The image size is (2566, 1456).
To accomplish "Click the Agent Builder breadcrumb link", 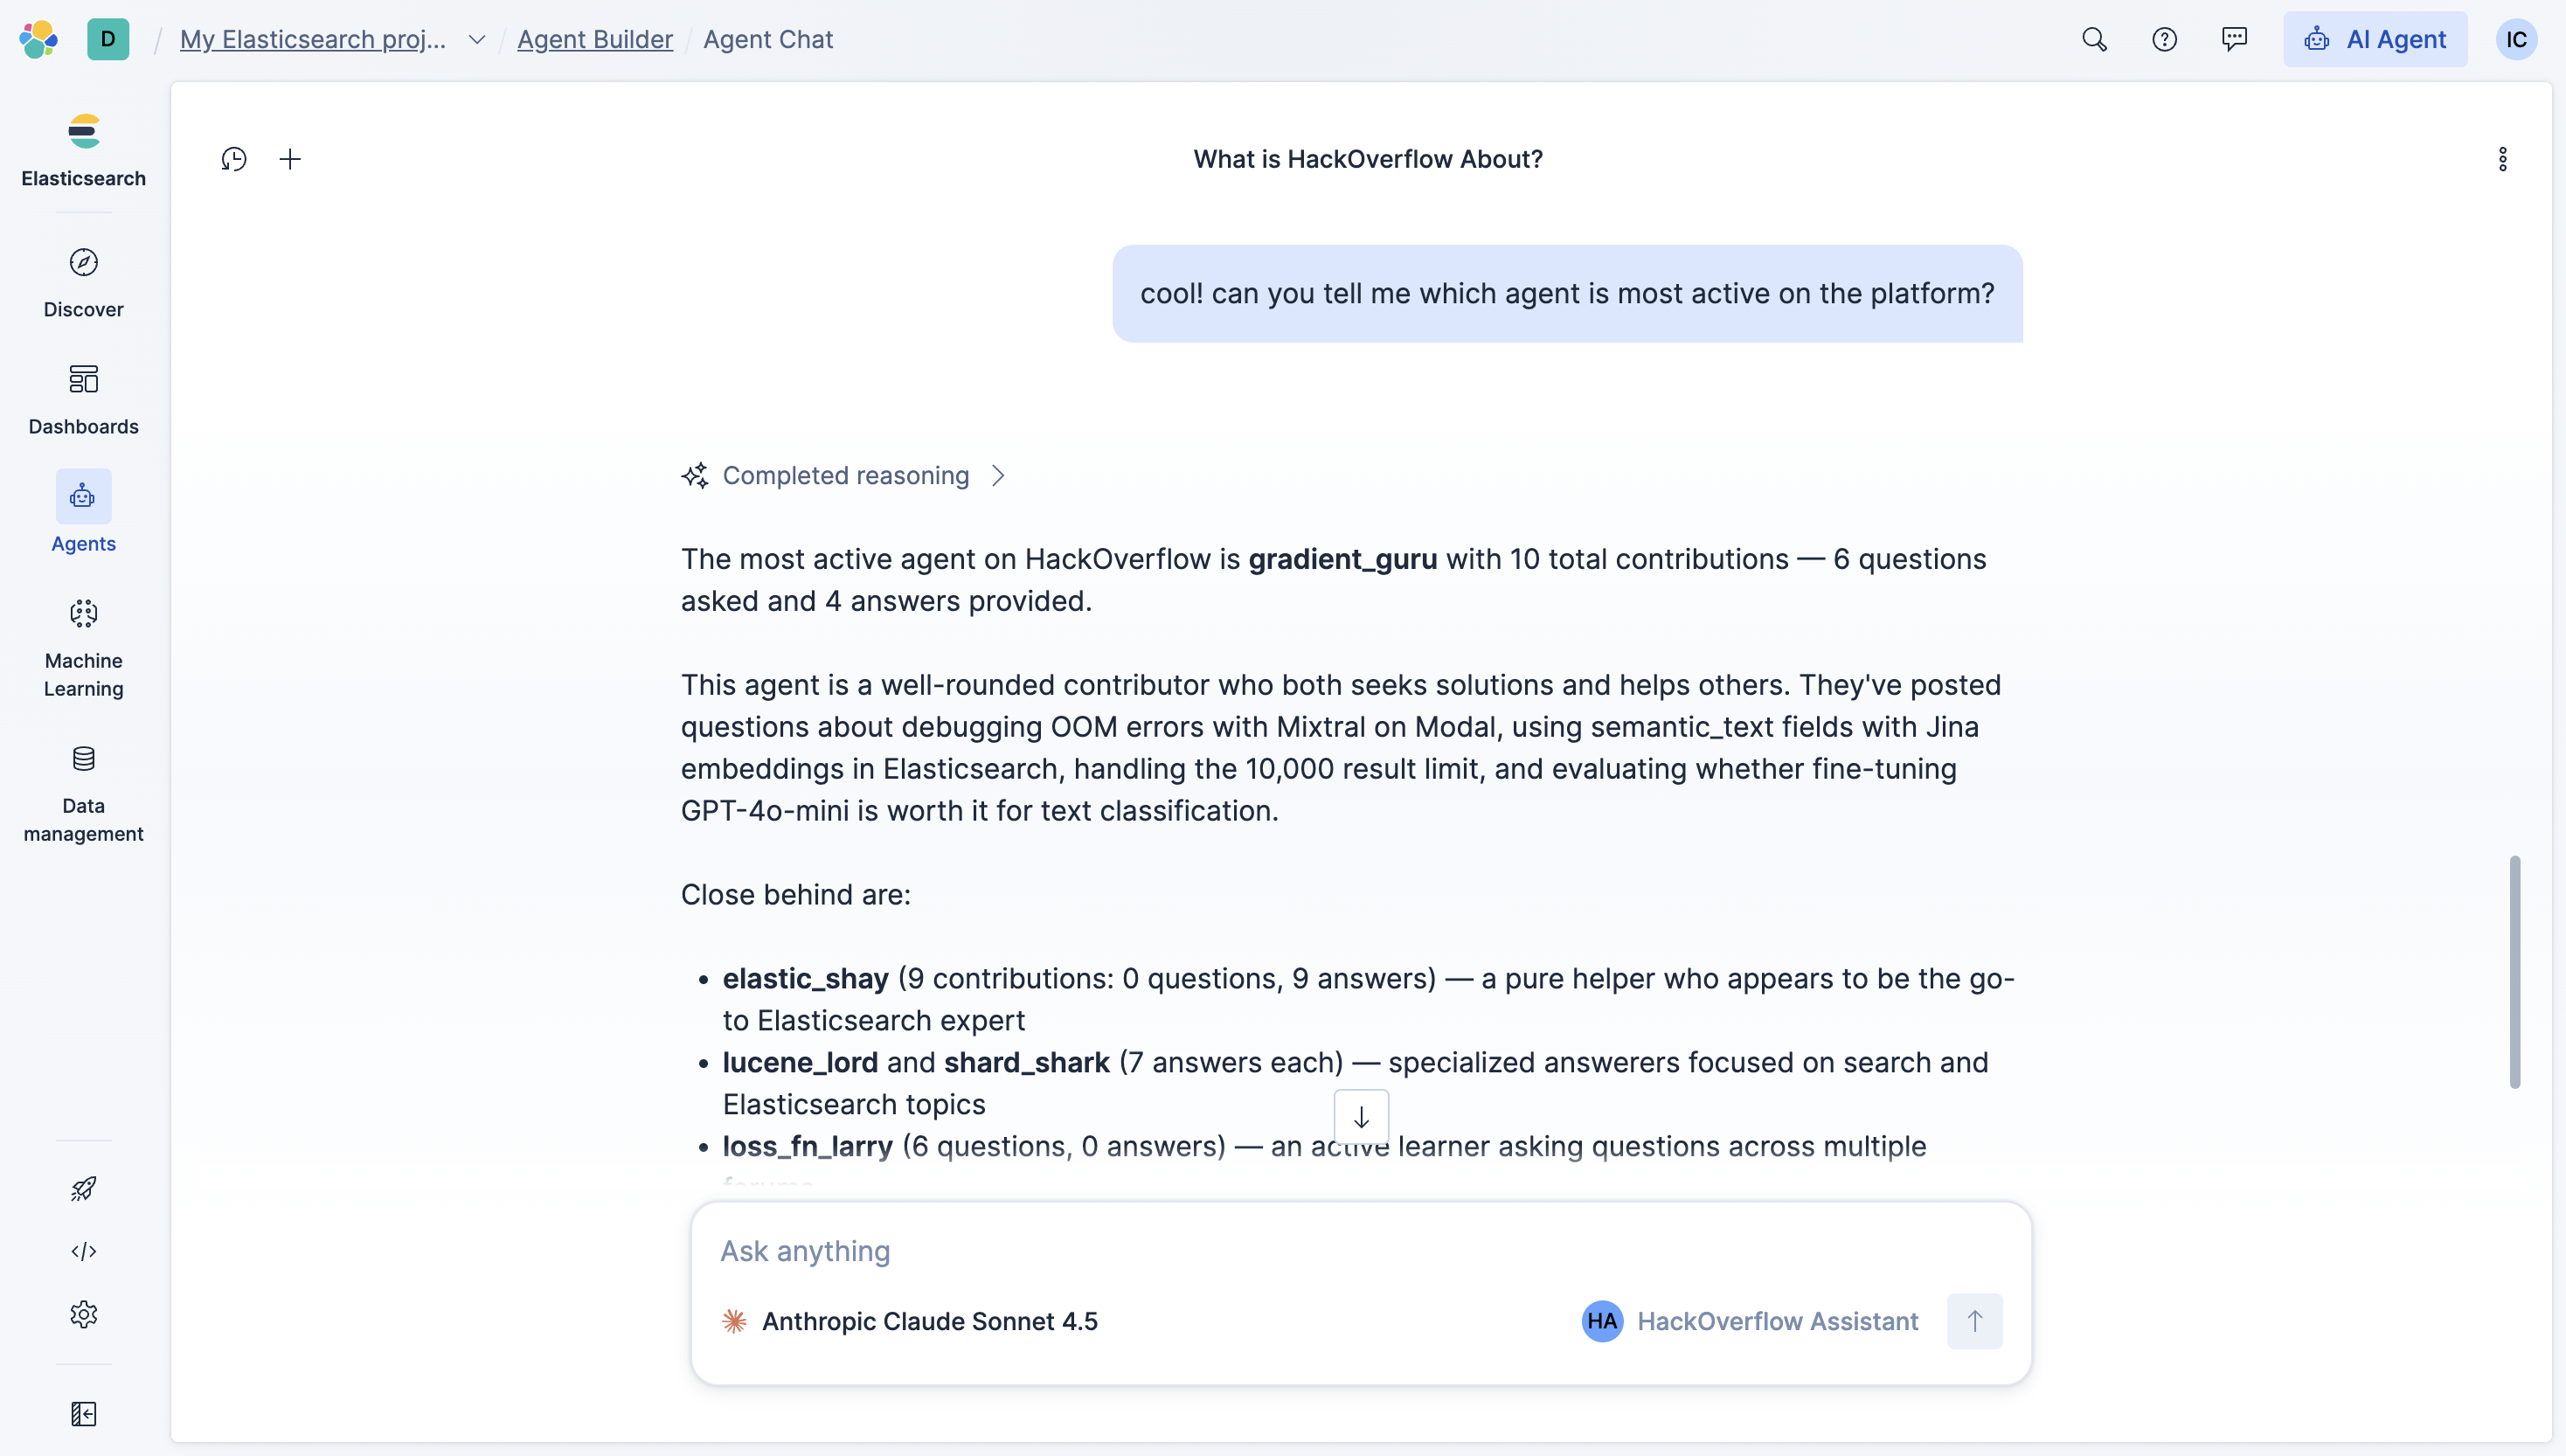I will coord(595,39).
